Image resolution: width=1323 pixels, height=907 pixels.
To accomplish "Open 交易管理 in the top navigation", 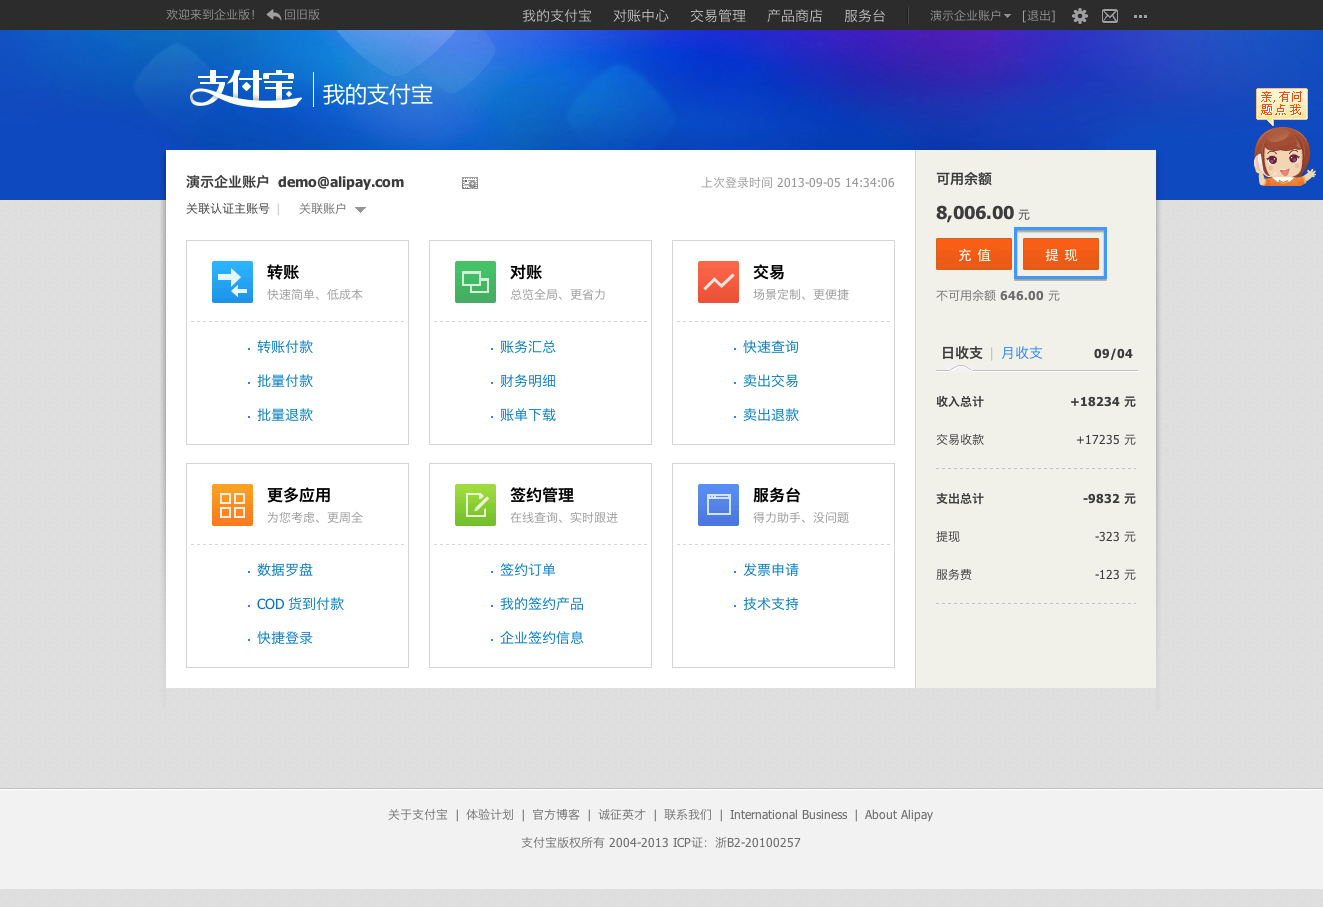I will click(718, 16).
